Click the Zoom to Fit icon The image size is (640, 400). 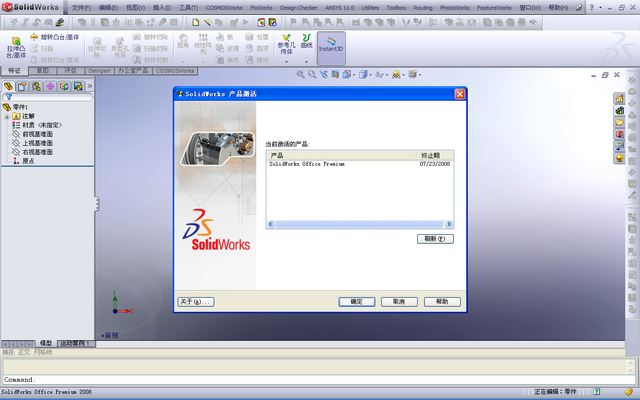pyautogui.click(x=301, y=74)
